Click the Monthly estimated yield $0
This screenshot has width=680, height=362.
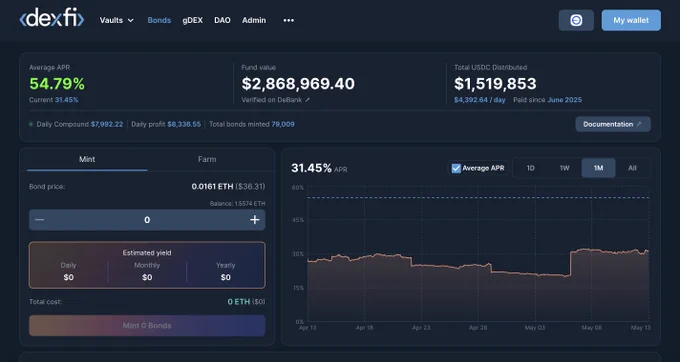(x=147, y=277)
